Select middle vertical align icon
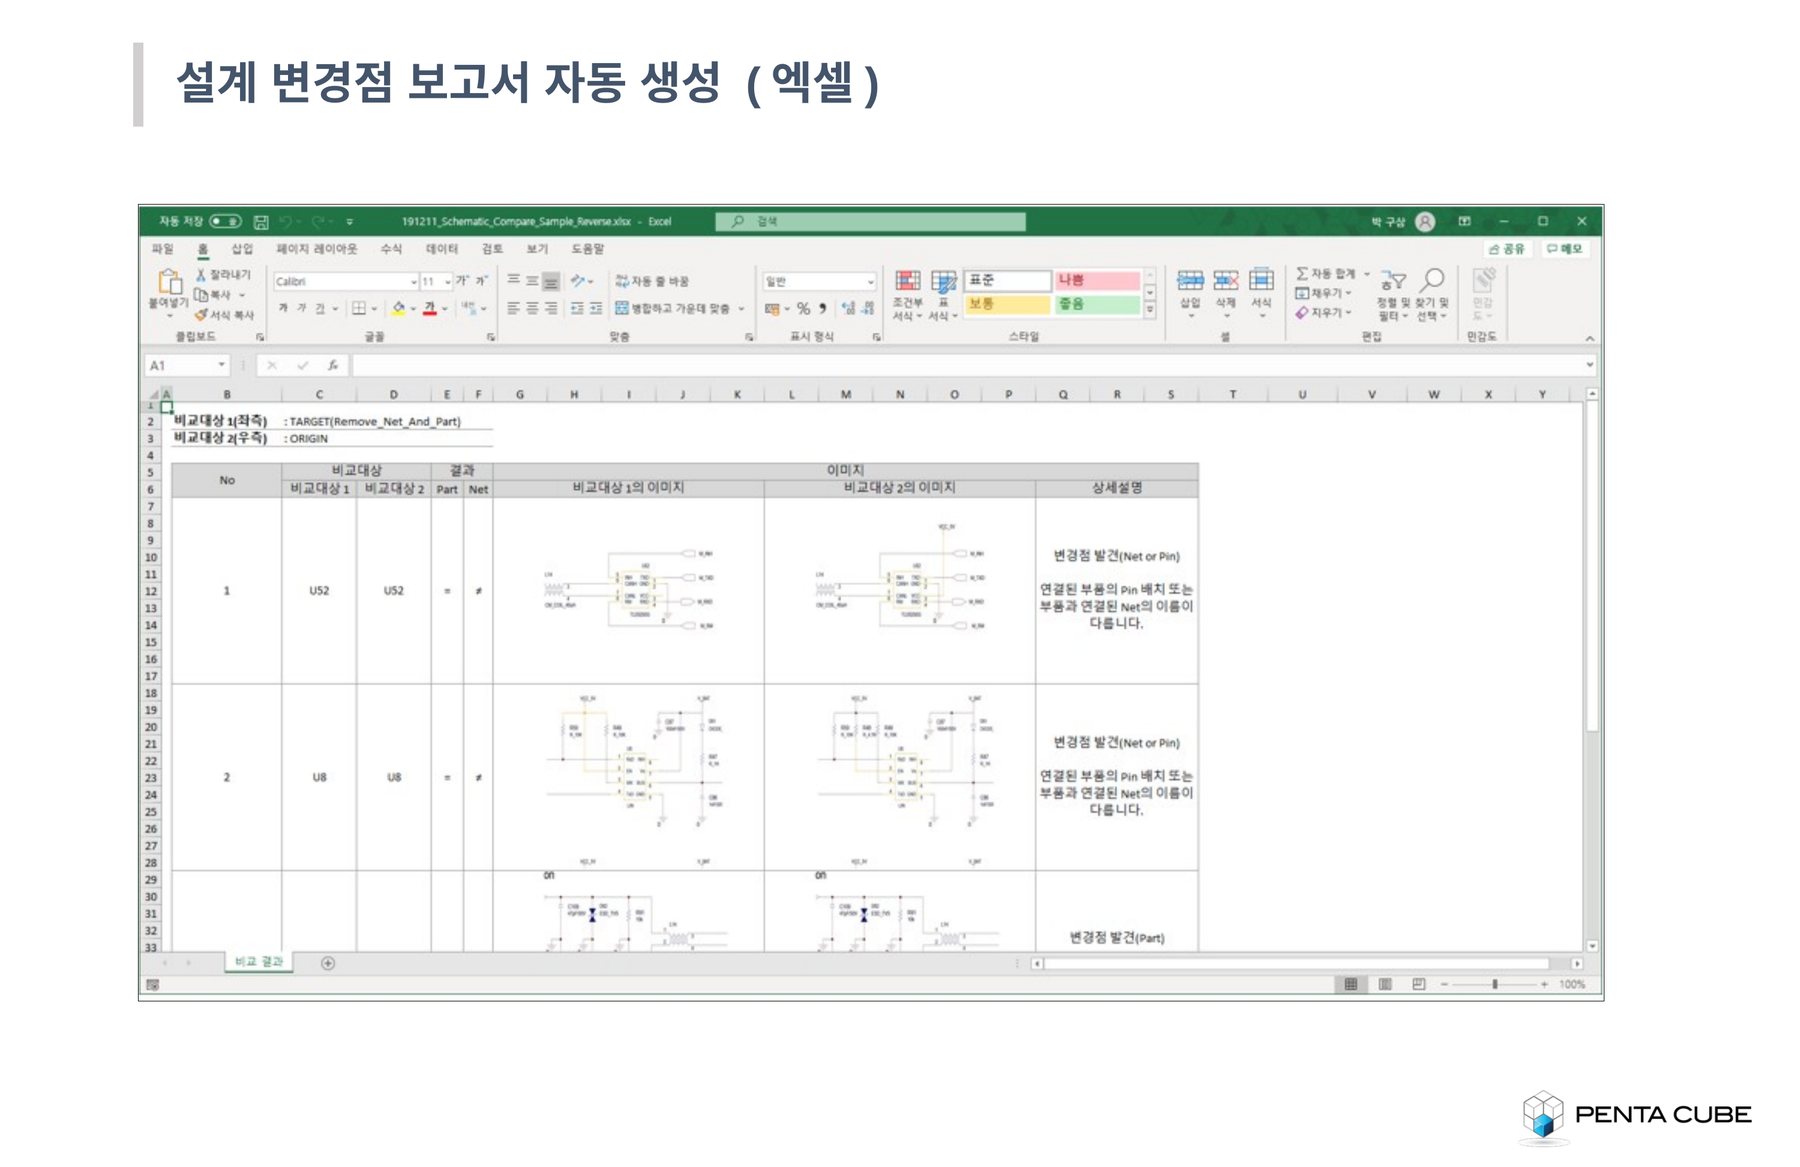Image resolution: width=1800 pixels, height=1167 pixels. [532, 281]
